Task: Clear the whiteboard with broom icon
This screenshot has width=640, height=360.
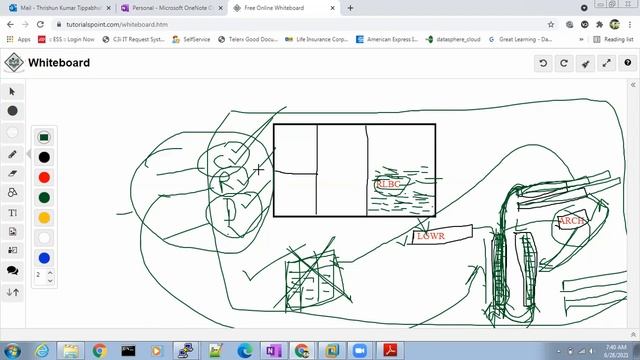Action: (585, 63)
